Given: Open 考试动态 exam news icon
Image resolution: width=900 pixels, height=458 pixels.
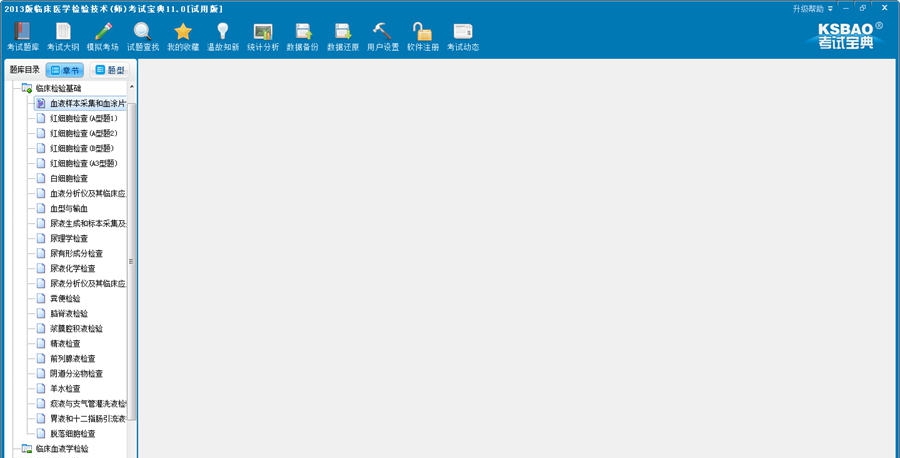Looking at the screenshot, I should (x=463, y=37).
